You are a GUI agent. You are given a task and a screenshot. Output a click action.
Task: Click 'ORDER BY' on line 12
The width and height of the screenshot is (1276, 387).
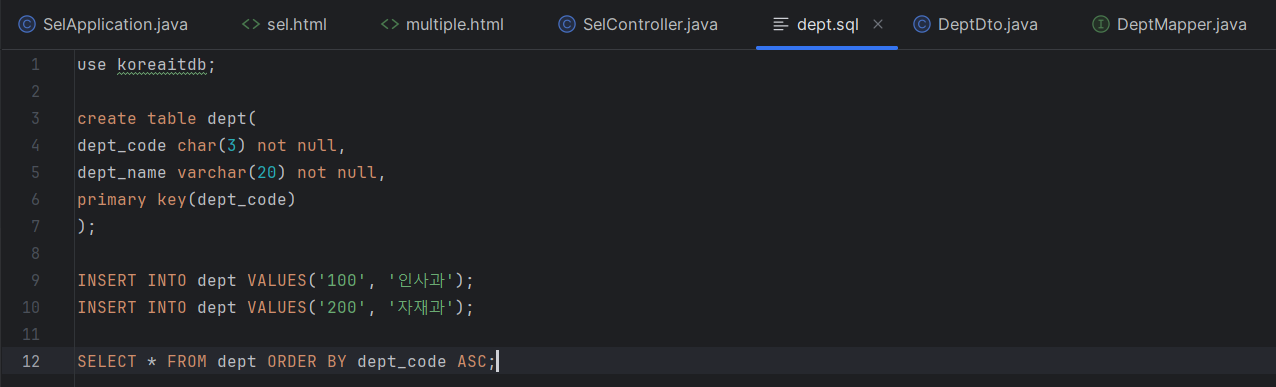click(307, 361)
